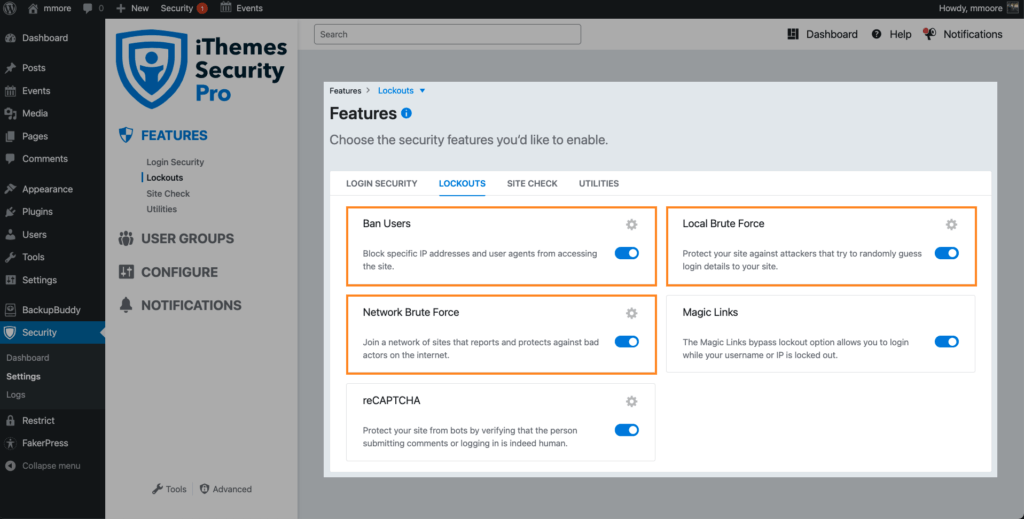The image size is (1024, 519).
Task: Click the Dashboard grid icon in header
Action: 793,34
